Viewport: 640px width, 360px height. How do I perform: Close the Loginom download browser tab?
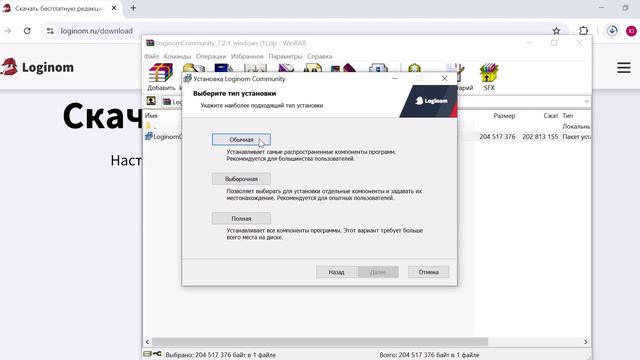(114, 8)
